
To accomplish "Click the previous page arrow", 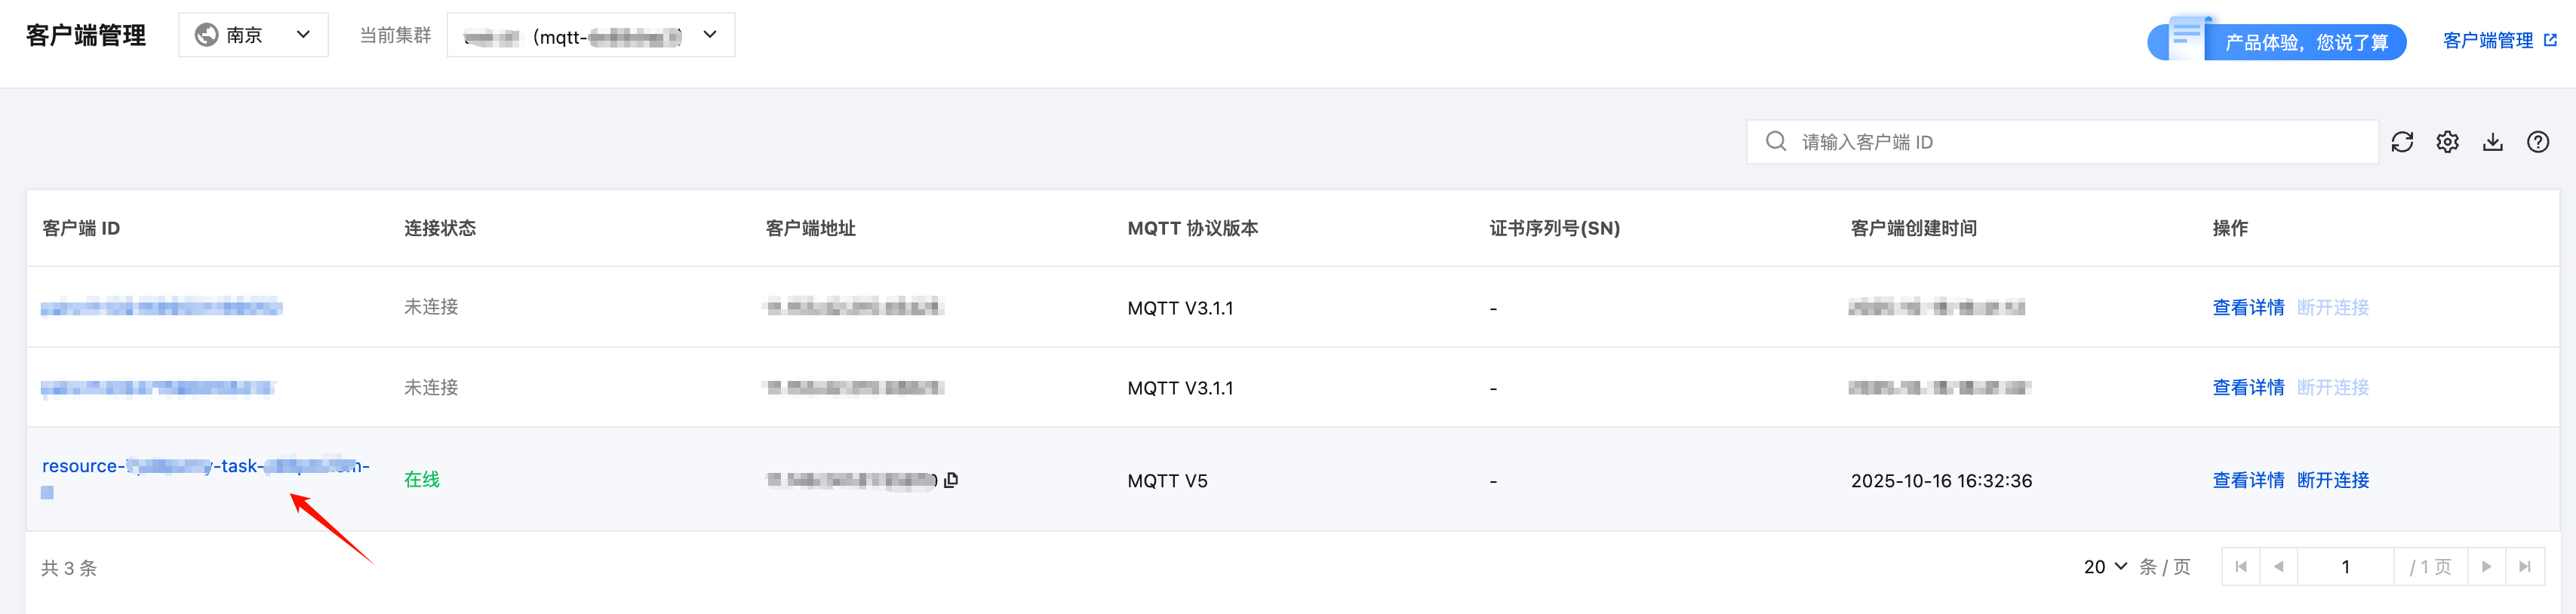I will [2279, 567].
